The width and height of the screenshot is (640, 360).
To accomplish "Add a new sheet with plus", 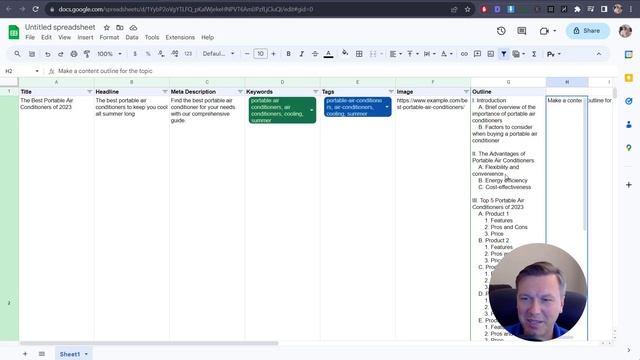I will coord(25,354).
